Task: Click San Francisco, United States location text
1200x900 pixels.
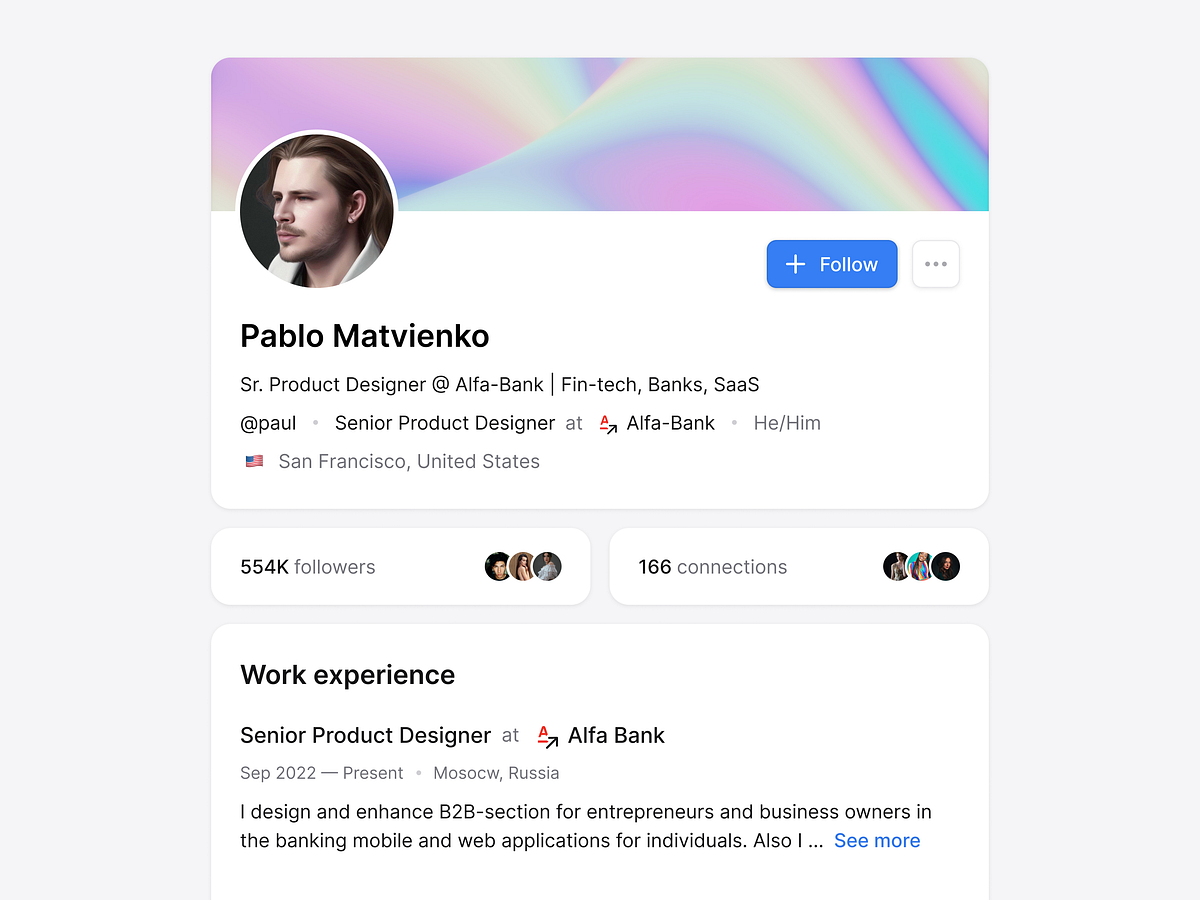Action: (x=408, y=461)
